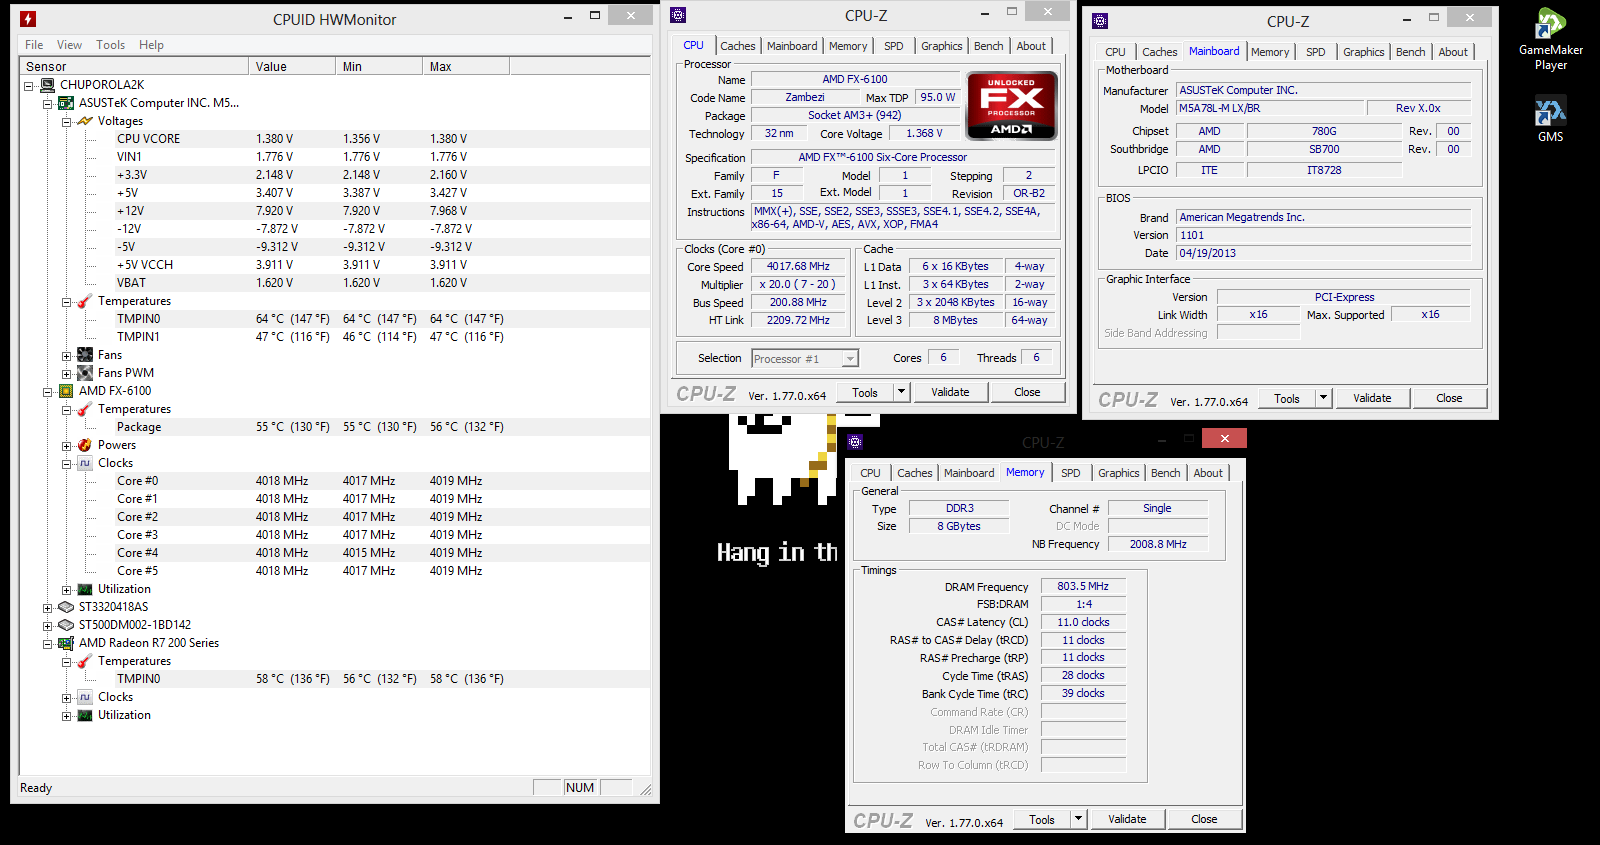Click CPU-Z app icon in Mainboard window title
The height and width of the screenshot is (845, 1600).
[x=1100, y=21]
